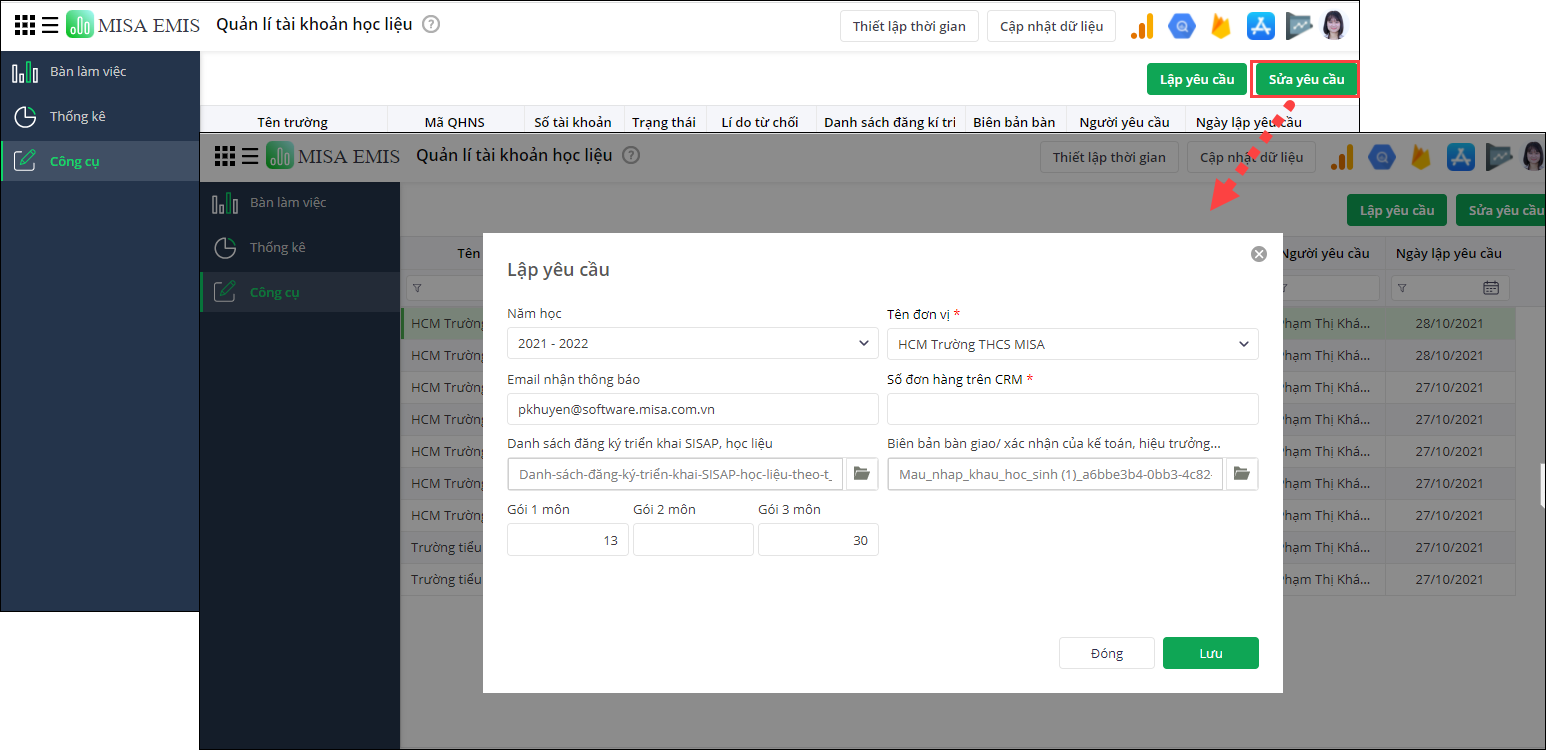Select Thống kê in back window sidebar
Screen dimensions: 1546x750
(x=100, y=117)
